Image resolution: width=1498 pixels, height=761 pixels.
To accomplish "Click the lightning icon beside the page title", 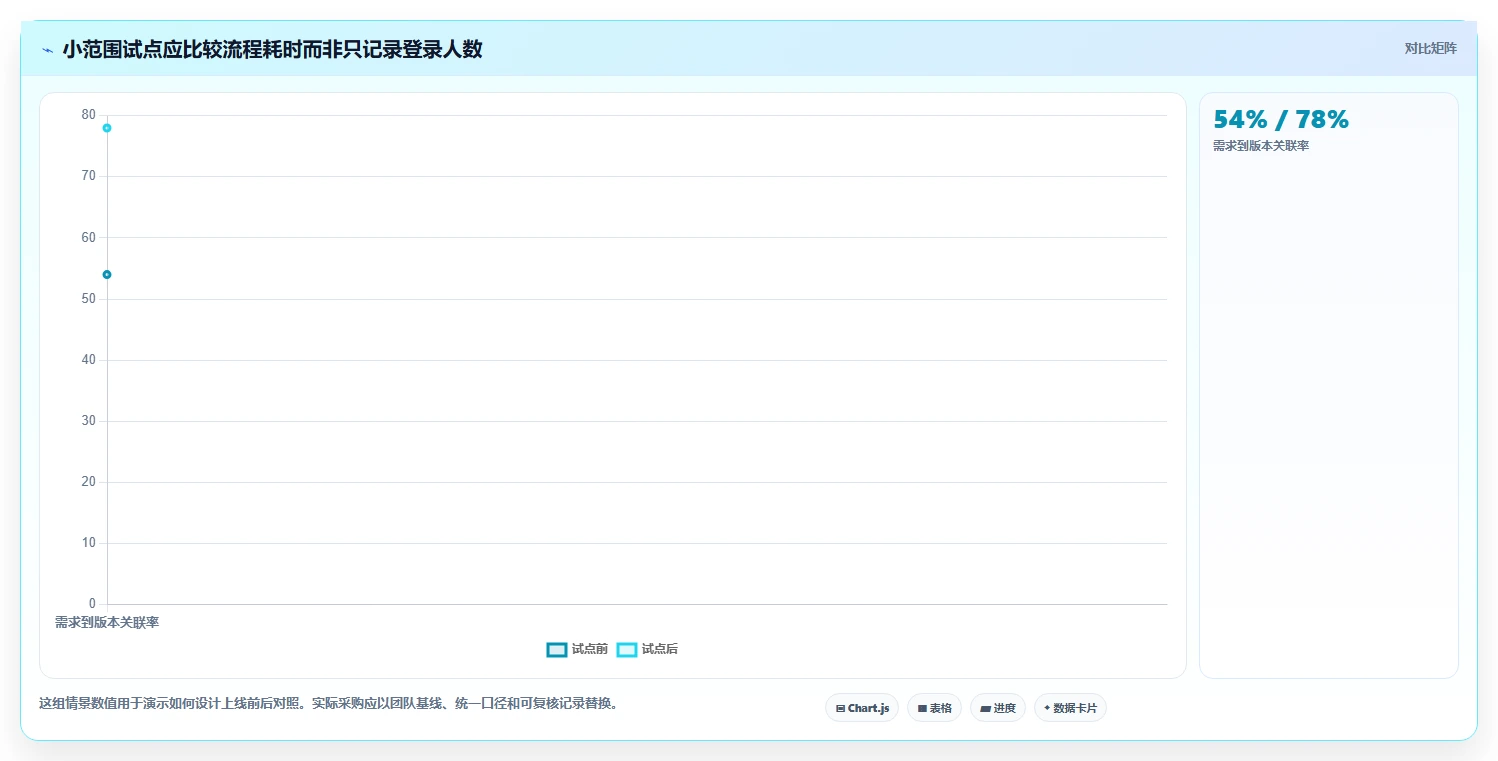I will [47, 50].
